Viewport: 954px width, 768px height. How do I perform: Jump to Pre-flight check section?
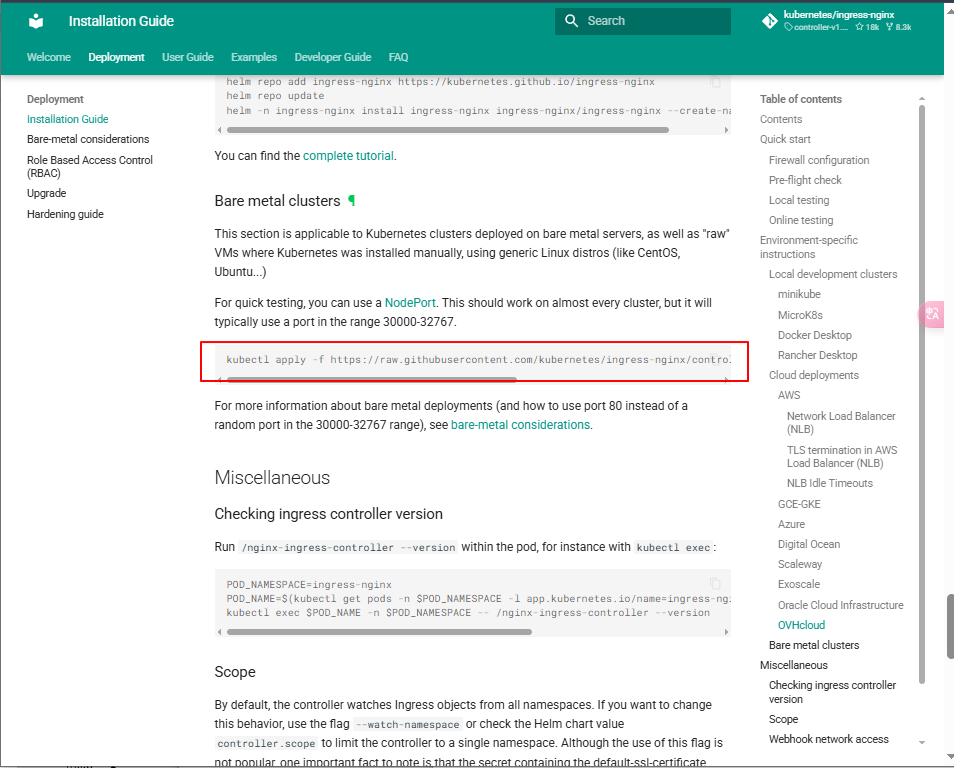click(x=805, y=180)
